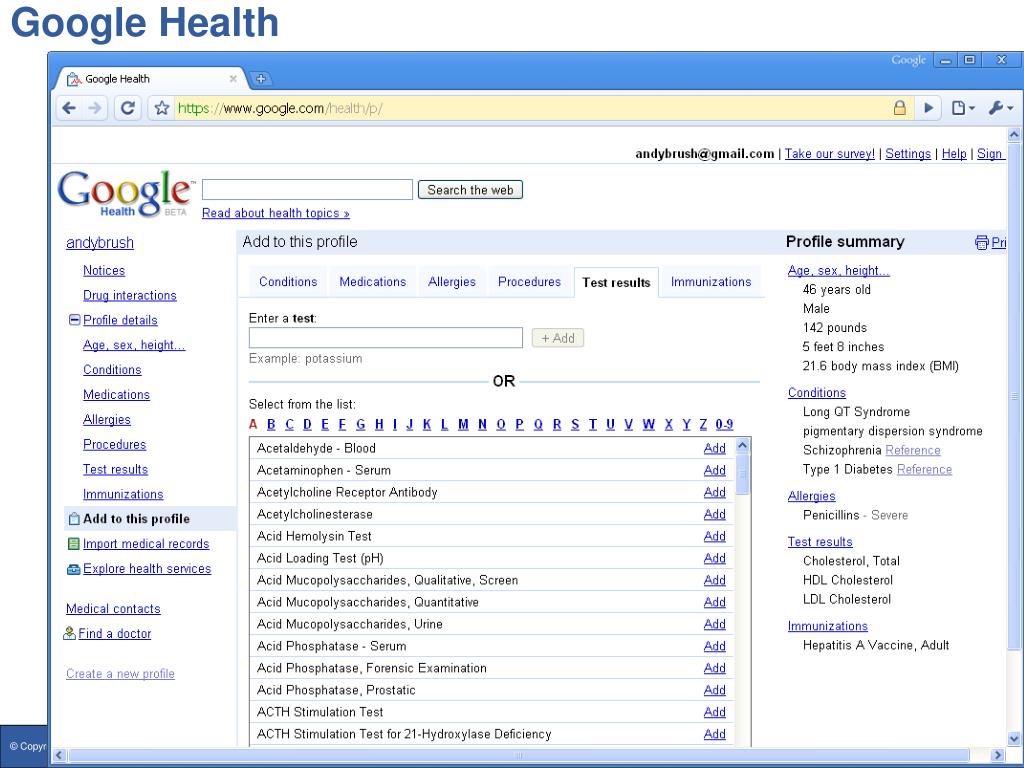This screenshot has width=1024, height=768.
Task: Open a new tab with plus button
Action: click(x=261, y=78)
